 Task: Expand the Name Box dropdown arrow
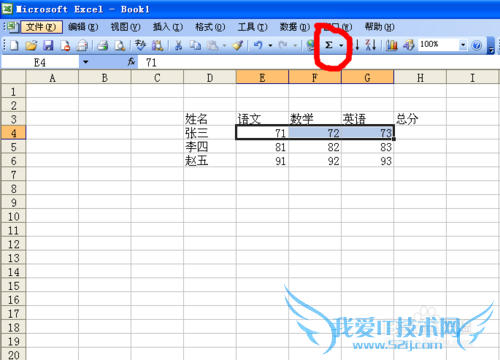(86, 62)
